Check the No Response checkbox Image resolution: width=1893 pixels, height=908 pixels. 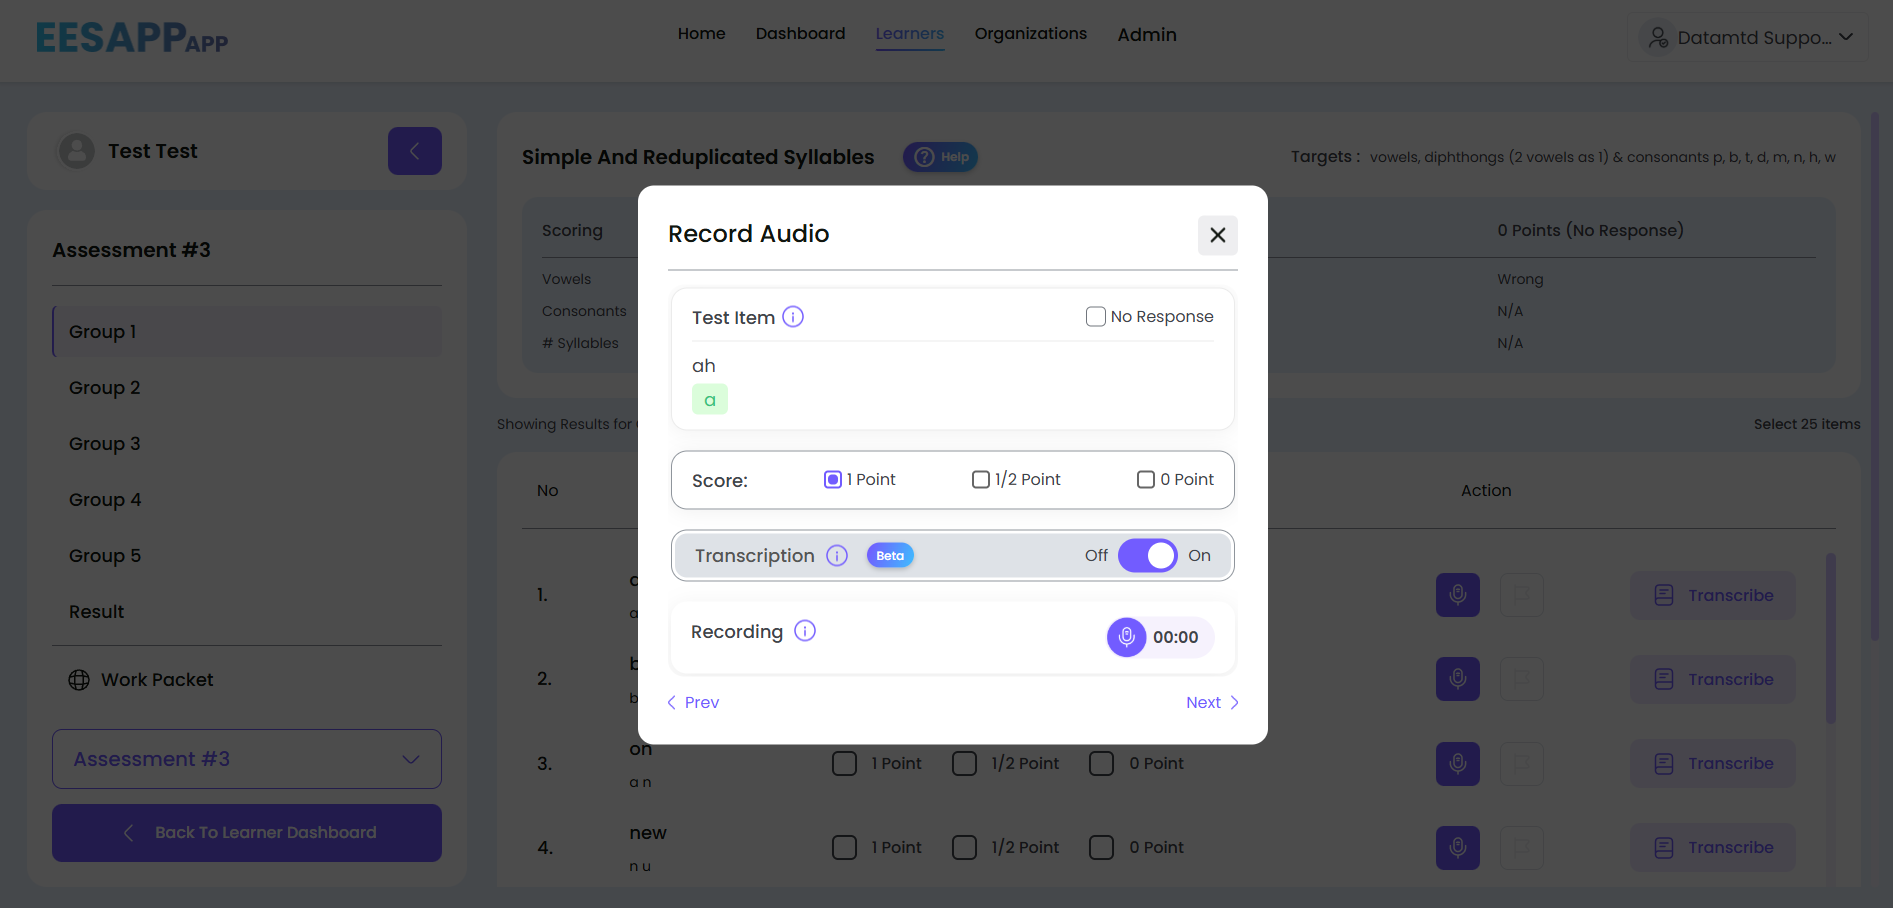[x=1096, y=317]
